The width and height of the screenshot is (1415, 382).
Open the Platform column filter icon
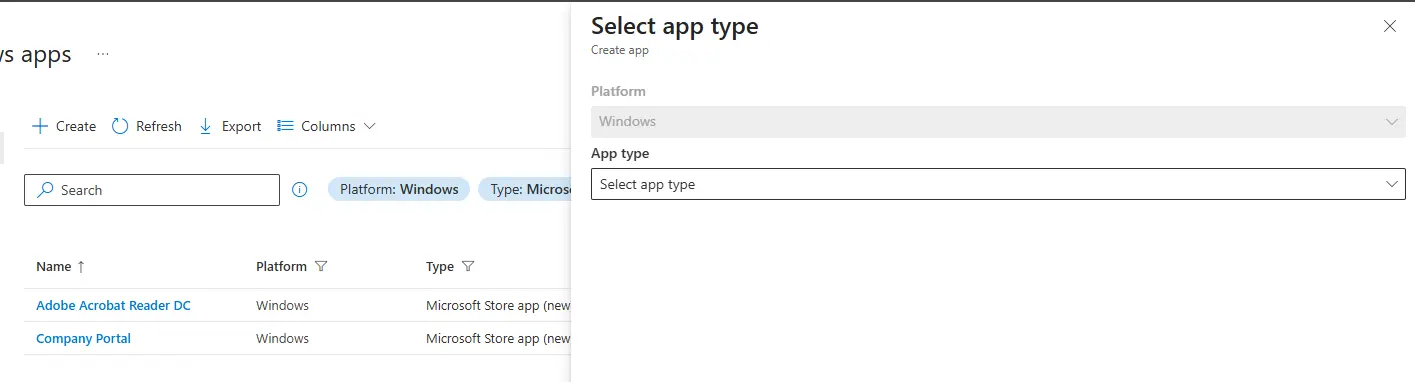pos(321,267)
